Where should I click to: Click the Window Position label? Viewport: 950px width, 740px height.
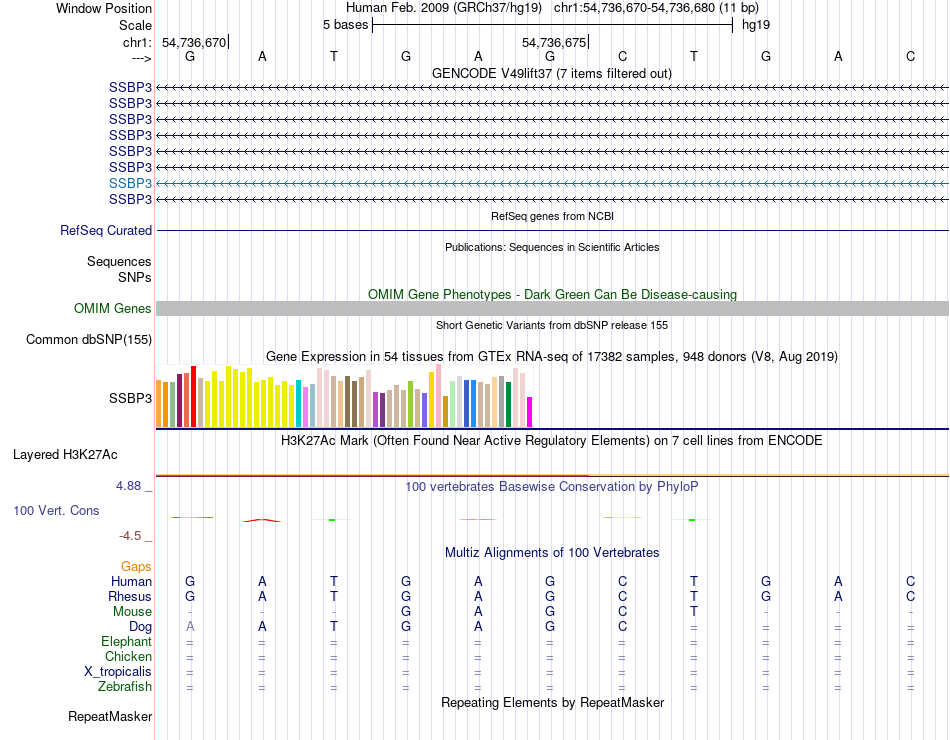coord(104,8)
